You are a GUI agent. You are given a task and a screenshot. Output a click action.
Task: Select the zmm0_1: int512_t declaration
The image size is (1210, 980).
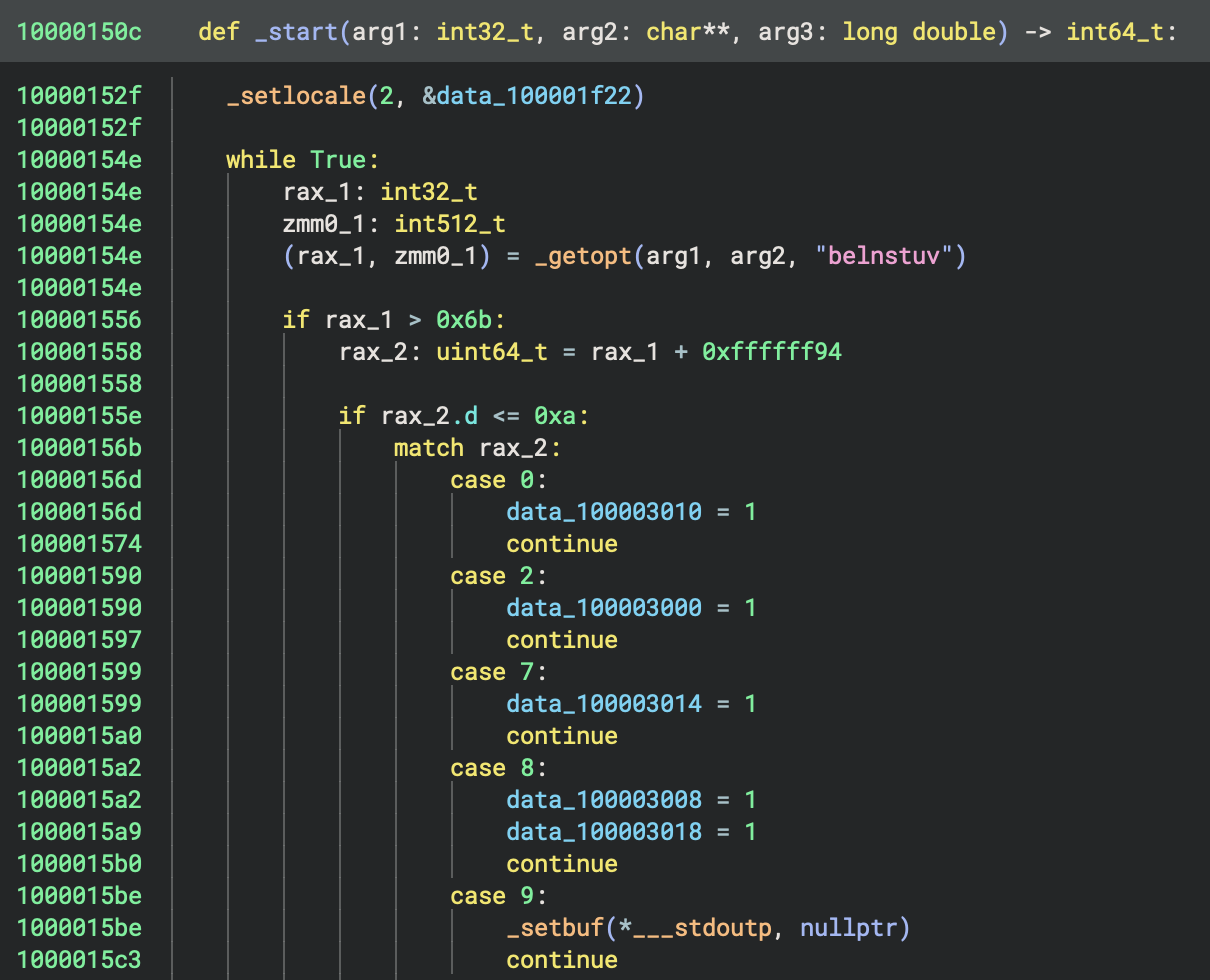pyautogui.click(x=394, y=224)
